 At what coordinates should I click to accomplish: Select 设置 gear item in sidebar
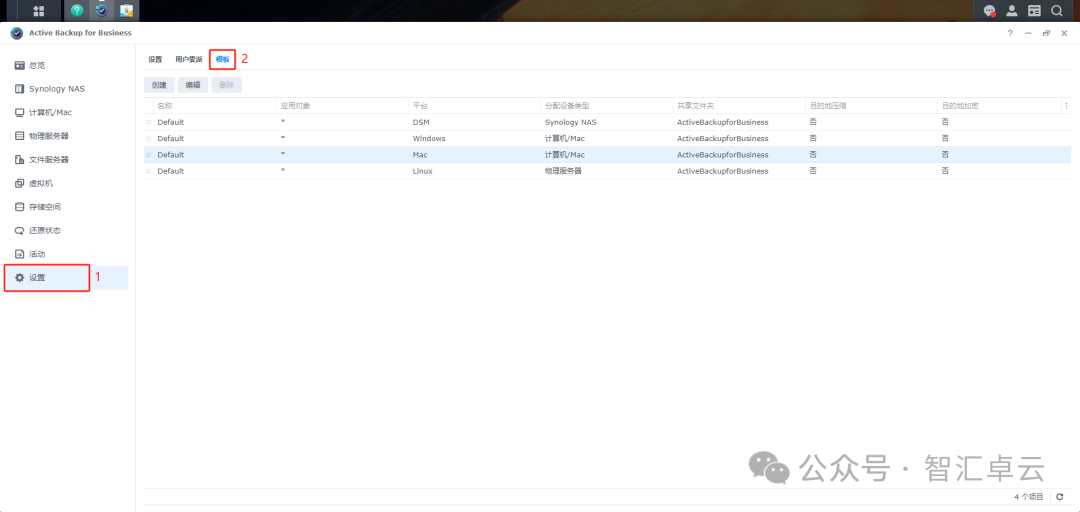click(67, 278)
